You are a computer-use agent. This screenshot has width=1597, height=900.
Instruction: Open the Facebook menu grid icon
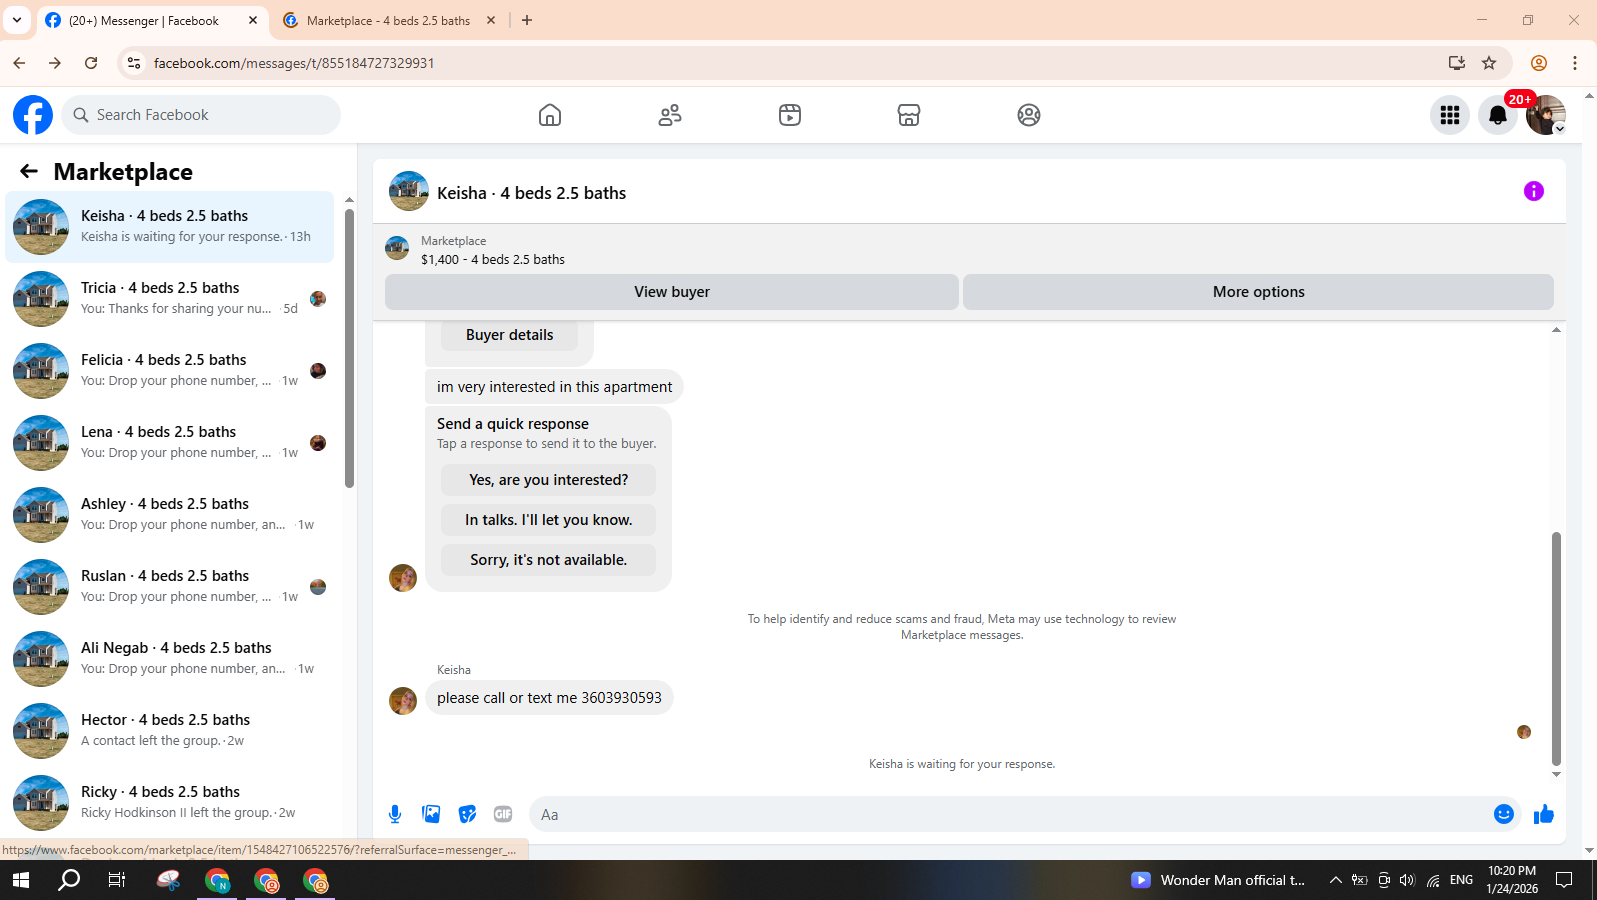coord(1450,115)
